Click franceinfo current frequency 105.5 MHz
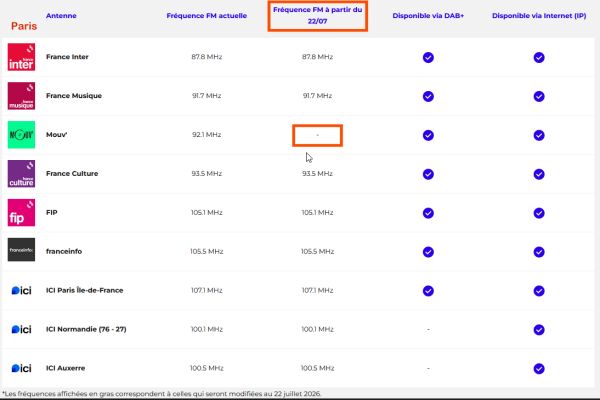Image resolution: width=600 pixels, height=400 pixels. [x=207, y=251]
